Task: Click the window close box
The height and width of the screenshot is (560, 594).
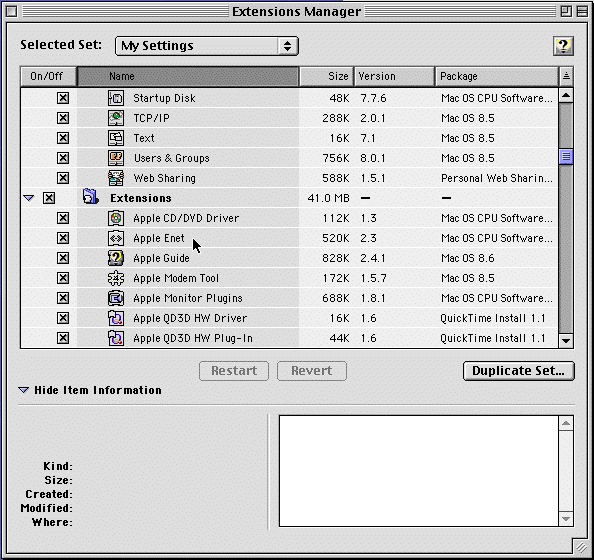Action: (x=11, y=12)
